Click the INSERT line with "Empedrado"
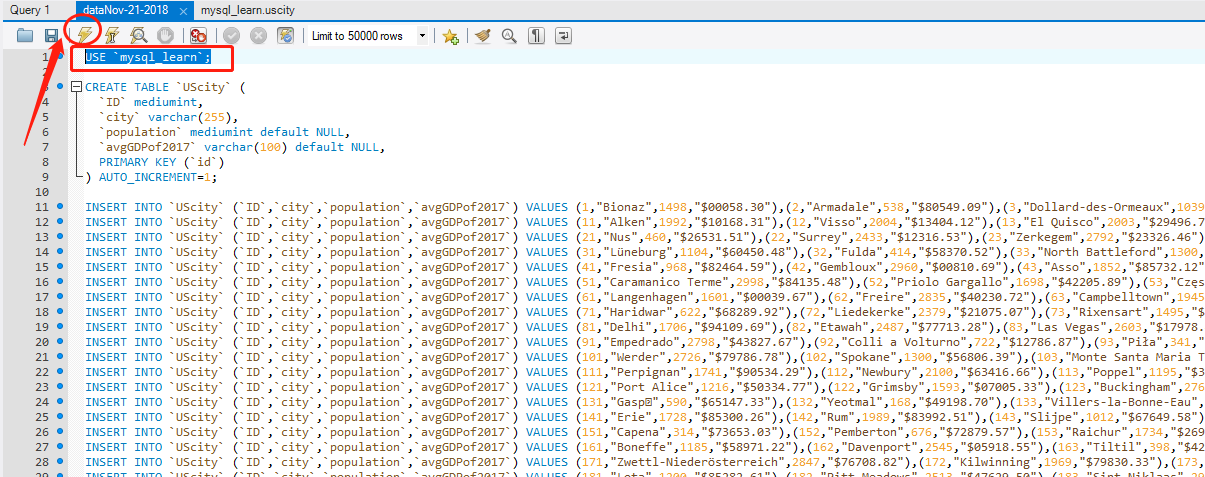Screen dimensions: 1205x477 coord(644,342)
